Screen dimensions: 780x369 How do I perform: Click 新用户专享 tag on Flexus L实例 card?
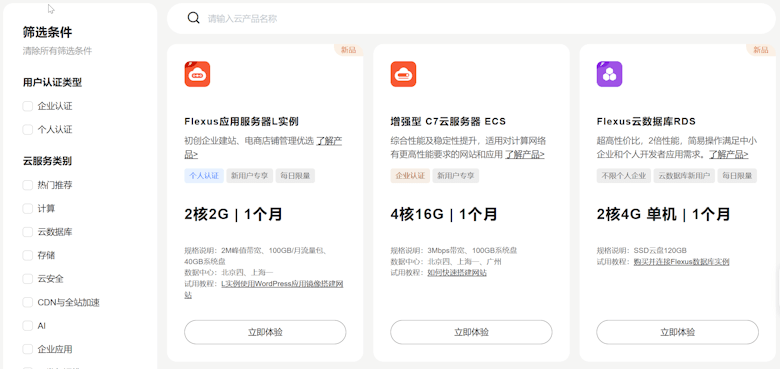click(250, 176)
